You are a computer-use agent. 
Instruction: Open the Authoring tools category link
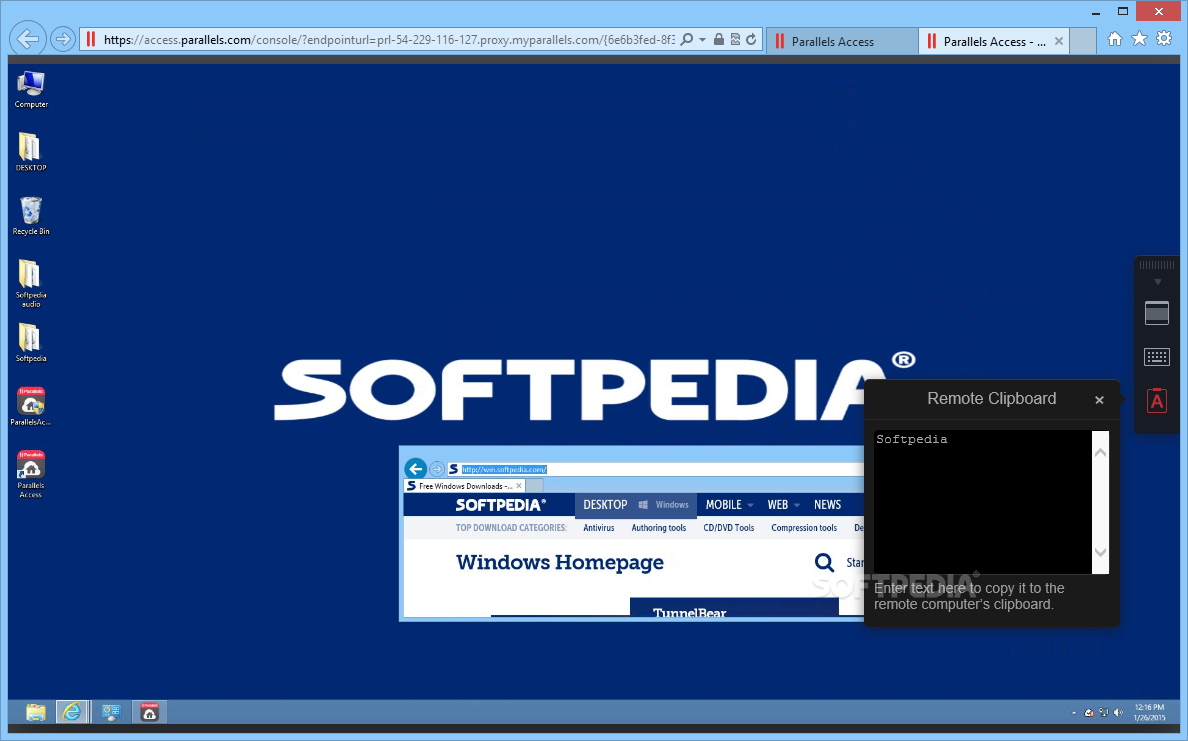(x=658, y=528)
